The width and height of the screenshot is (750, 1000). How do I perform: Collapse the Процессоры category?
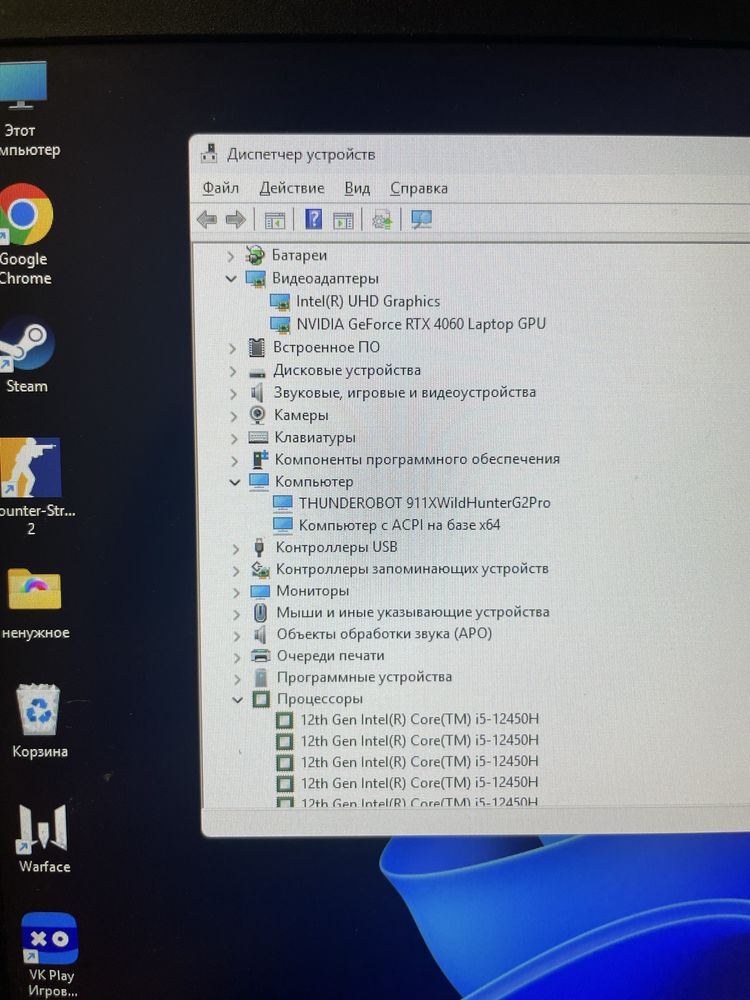(x=238, y=700)
